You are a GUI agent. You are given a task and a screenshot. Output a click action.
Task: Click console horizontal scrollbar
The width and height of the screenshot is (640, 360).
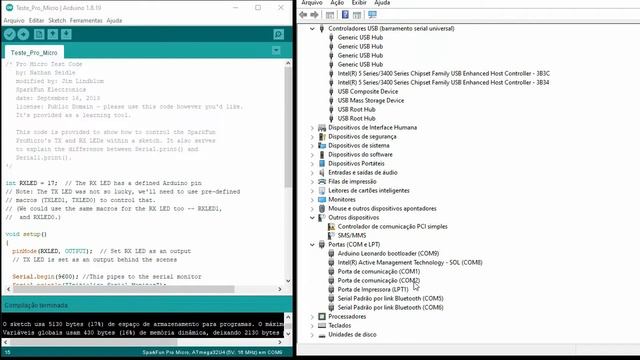(93, 342)
